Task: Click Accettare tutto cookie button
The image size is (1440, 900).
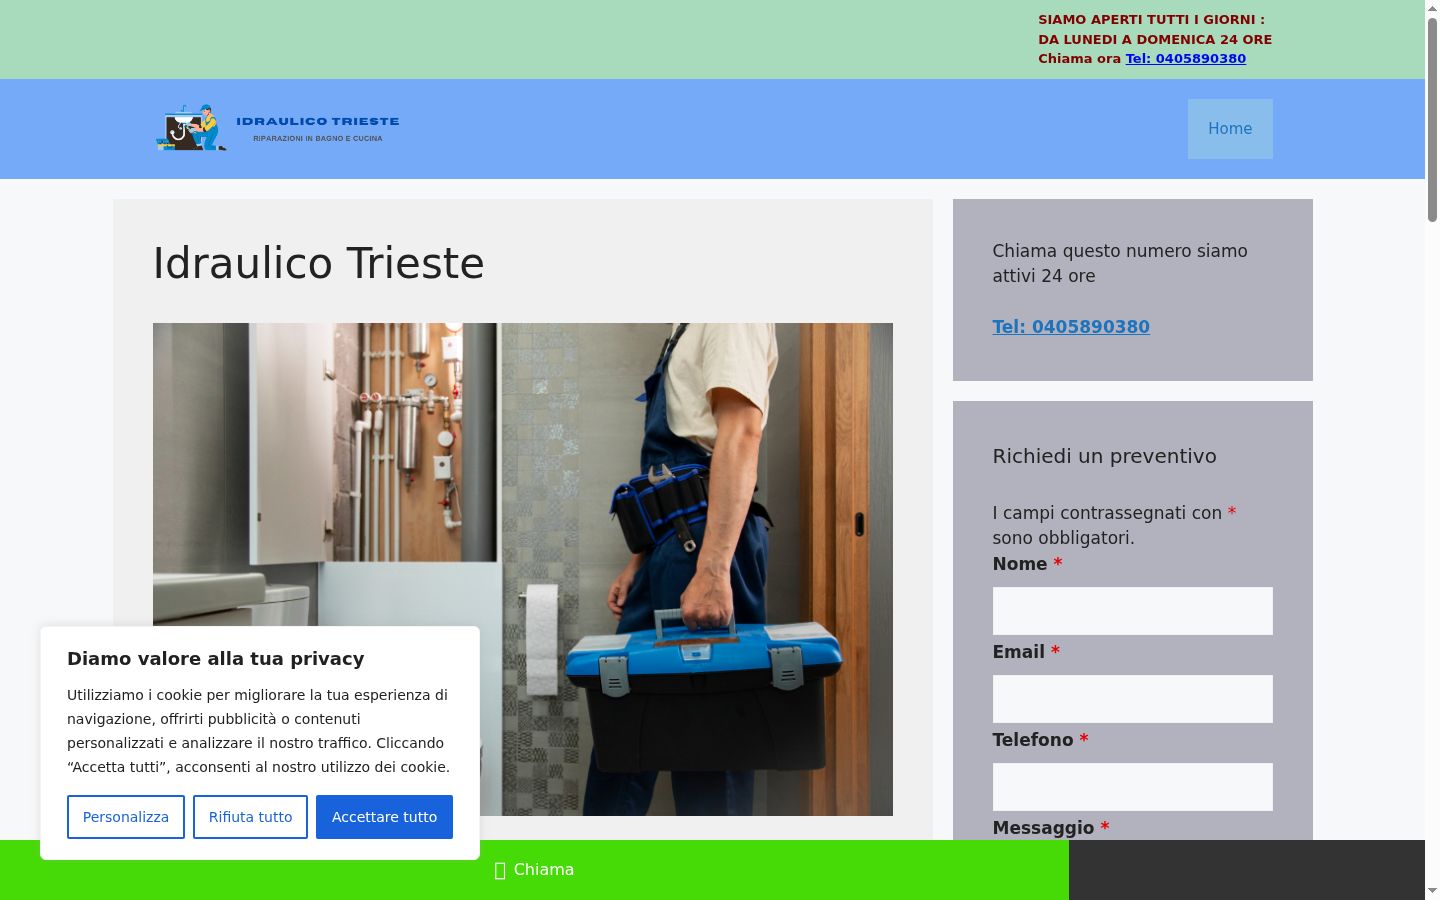Action: click(384, 817)
